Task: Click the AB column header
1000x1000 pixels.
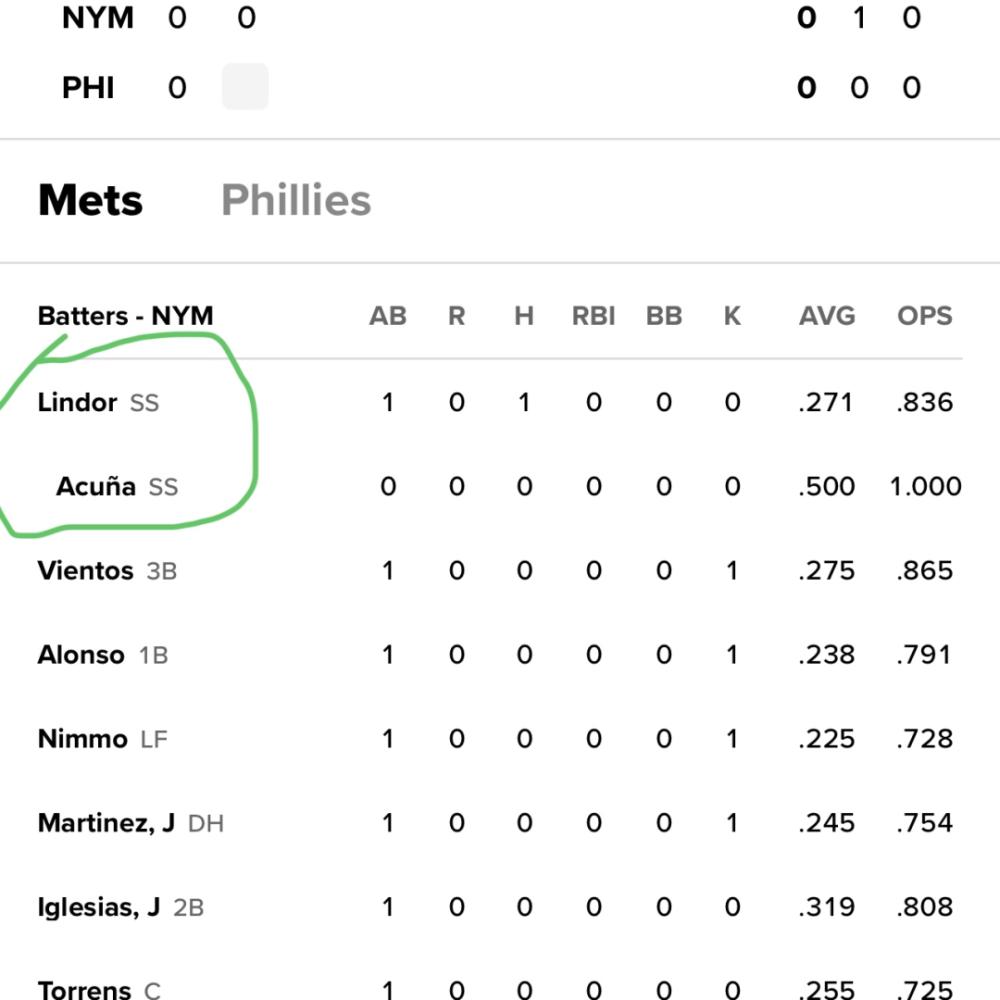Action: point(388,316)
